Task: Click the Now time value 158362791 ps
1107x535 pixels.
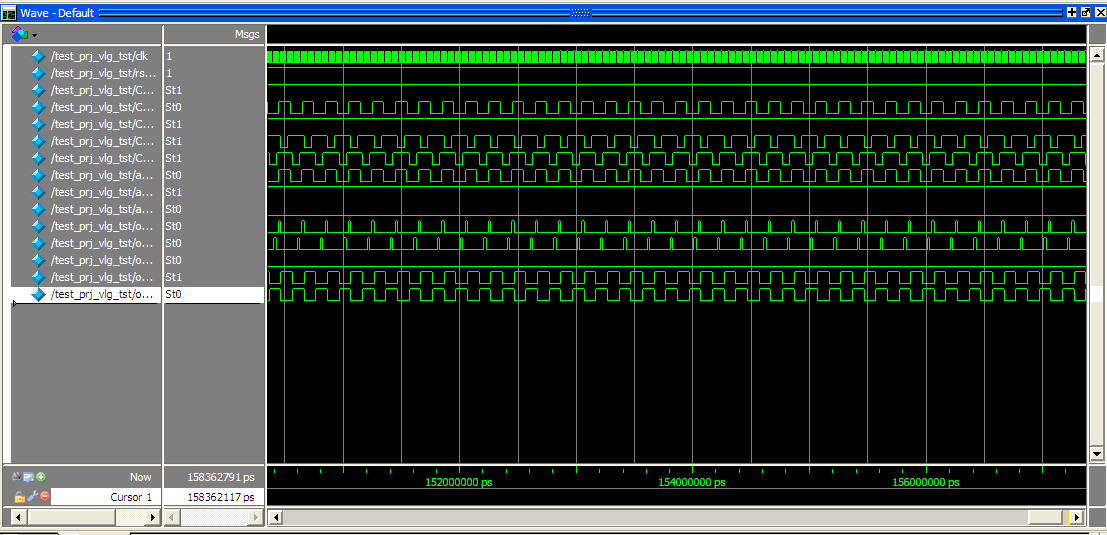Action: point(220,477)
